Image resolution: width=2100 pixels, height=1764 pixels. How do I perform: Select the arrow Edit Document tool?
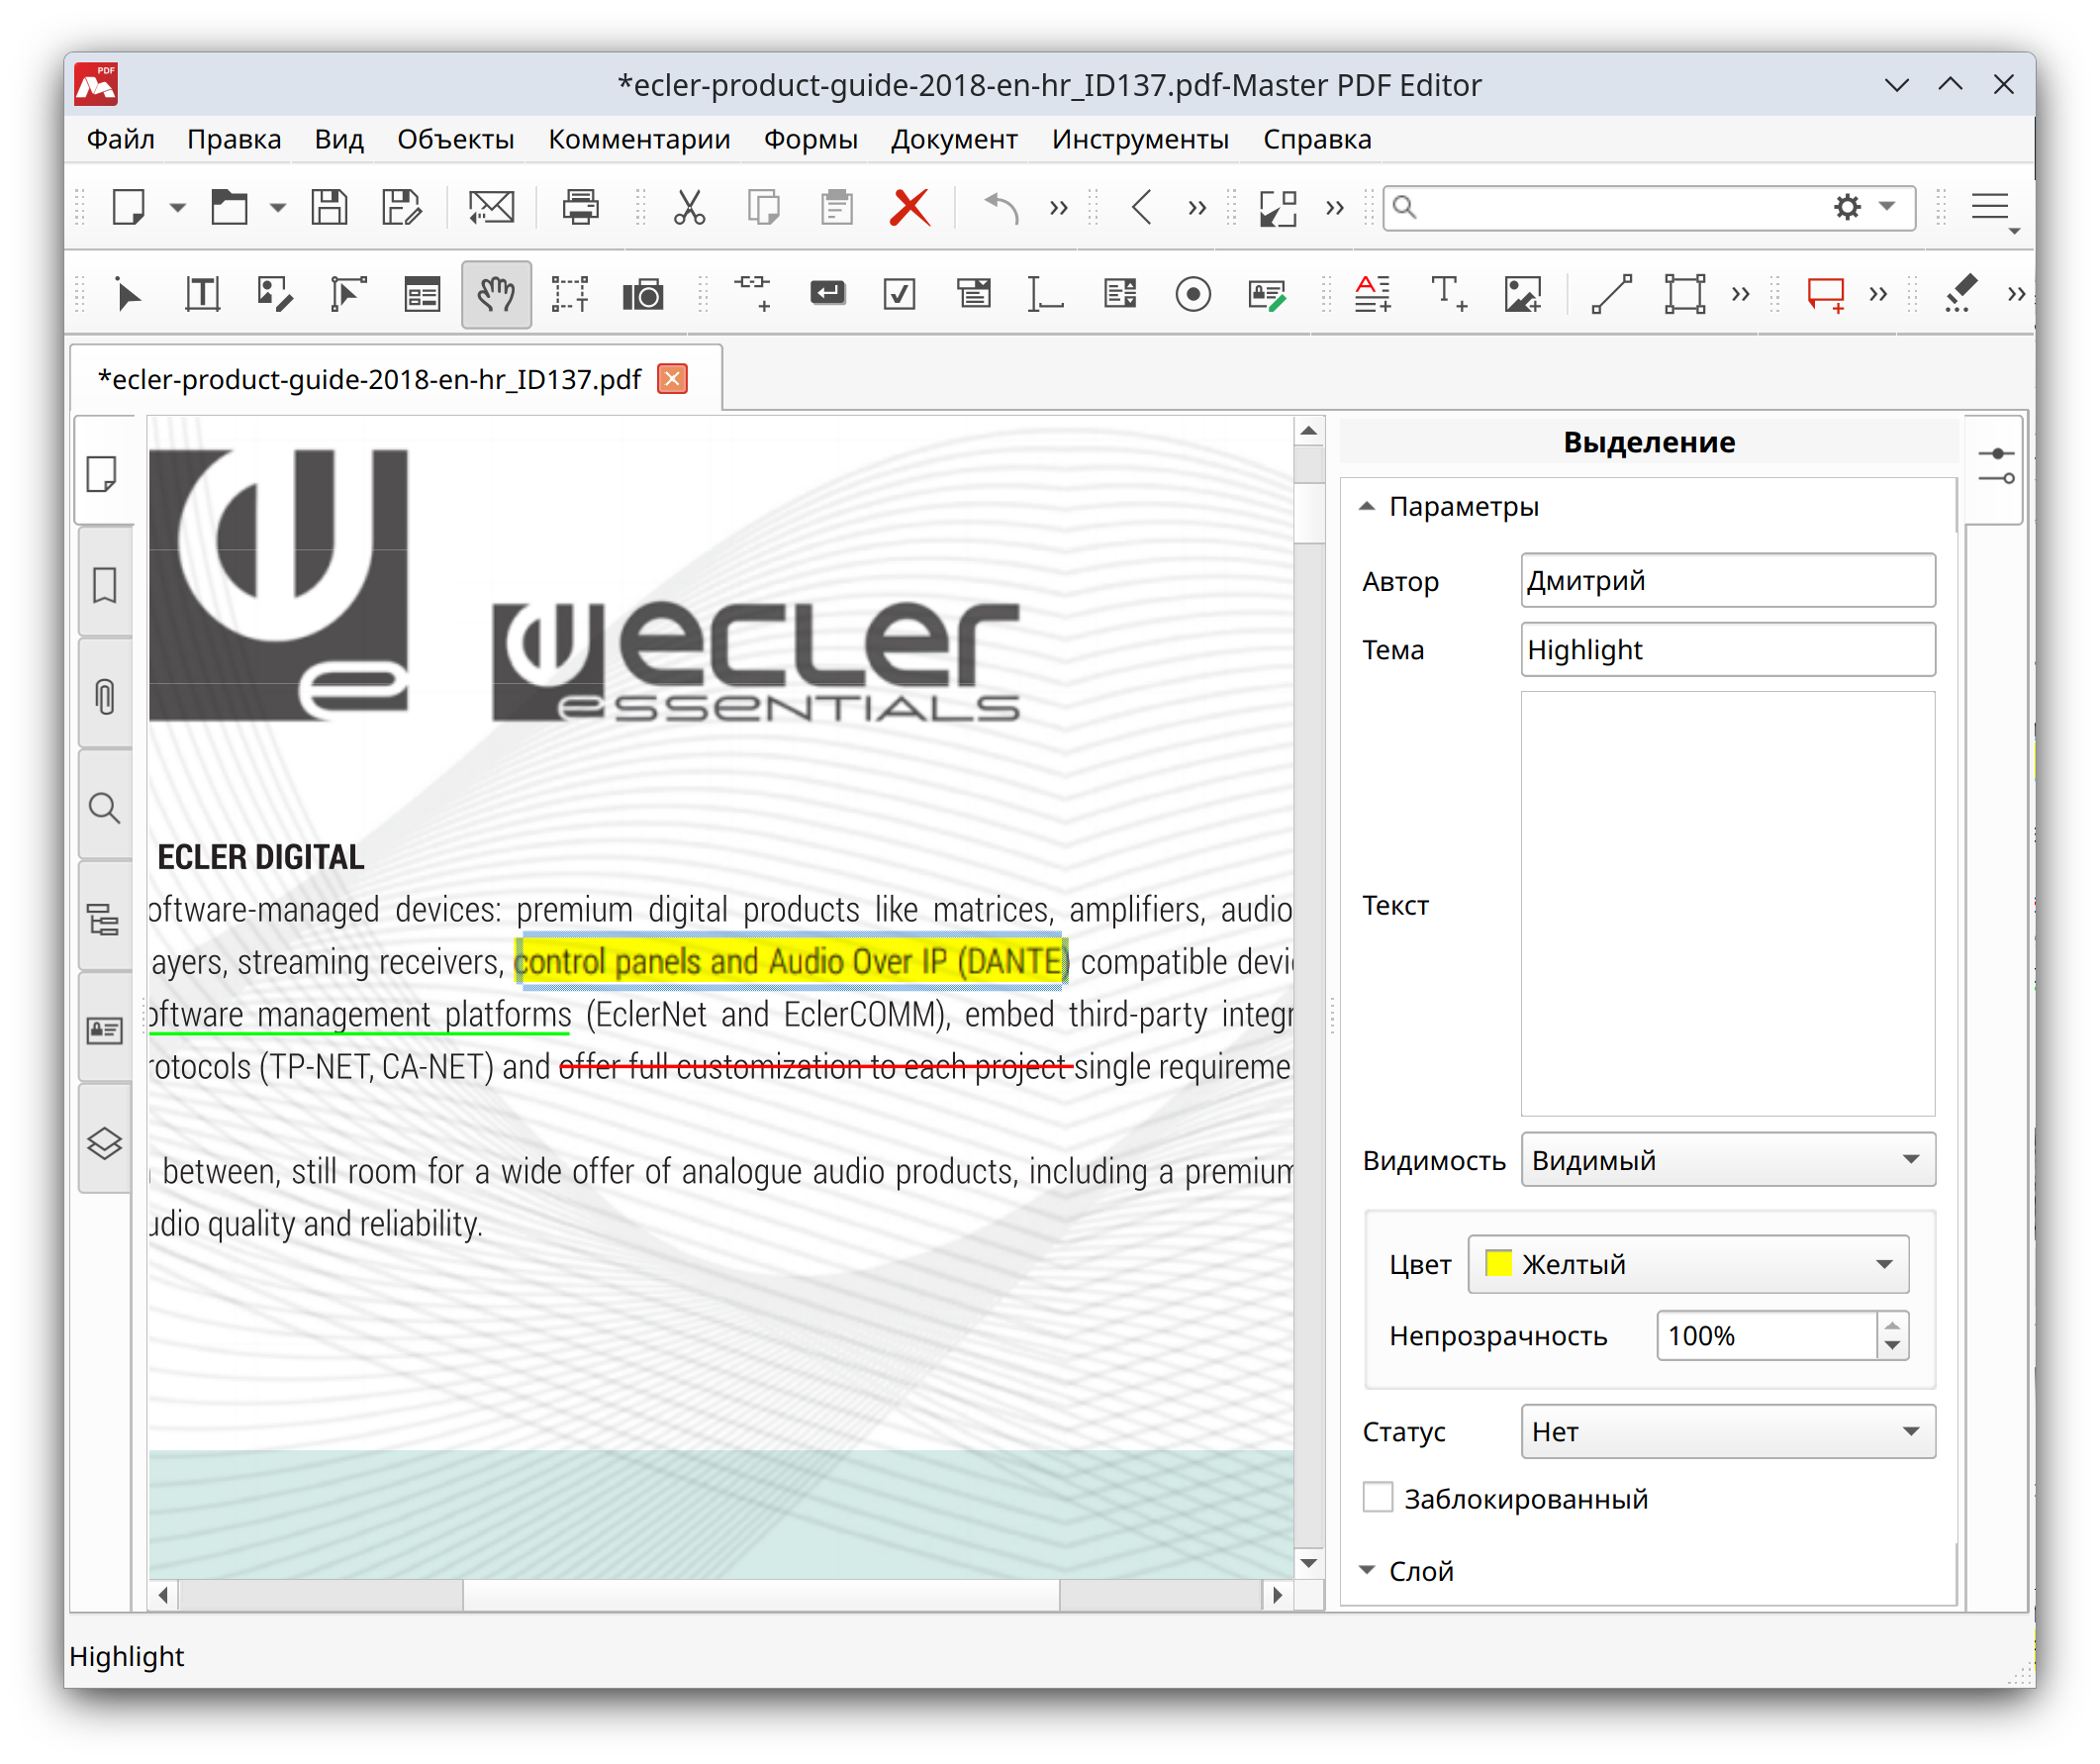(128, 294)
